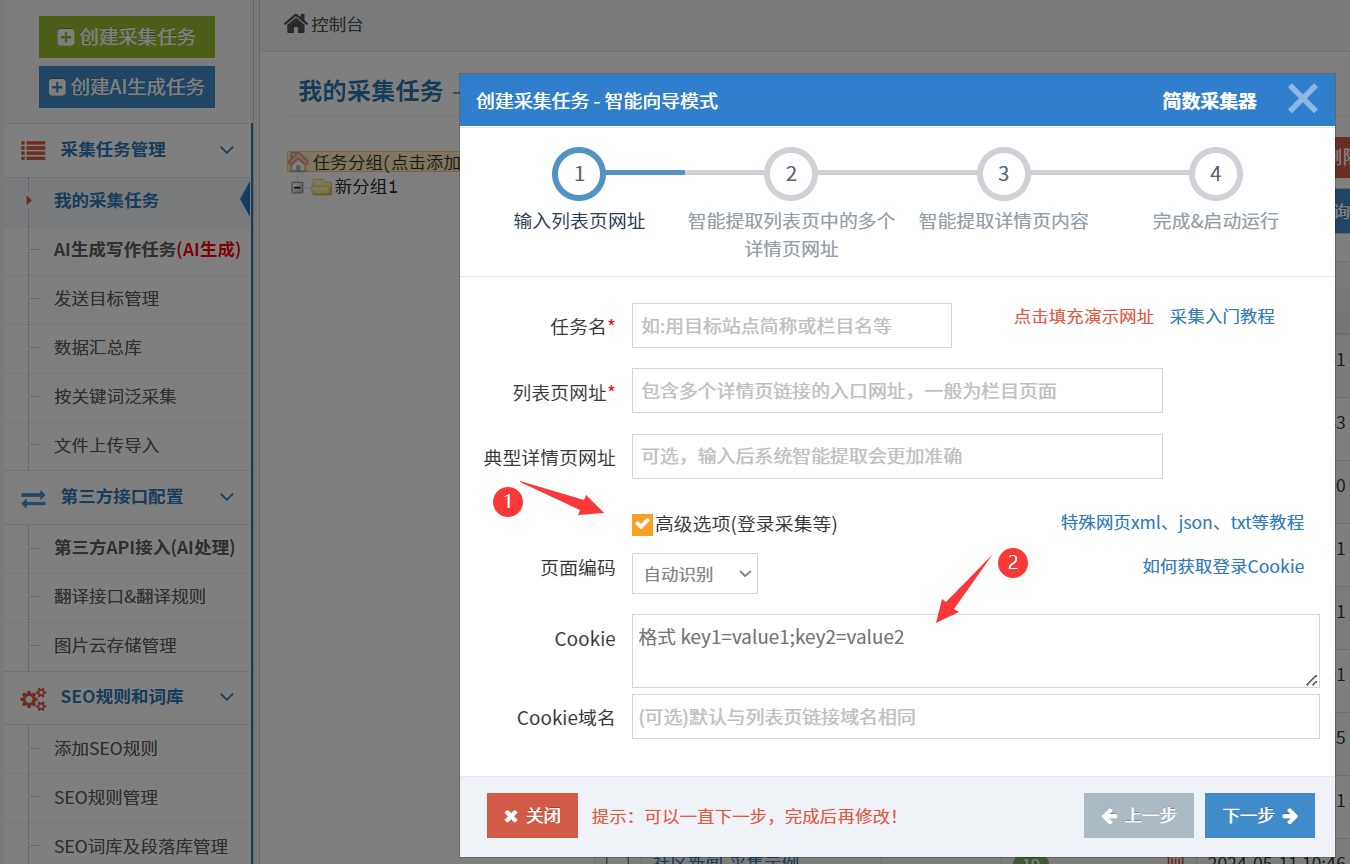The image size is (1350, 864).
Task: Click wizard step 1 circle
Action: (579, 174)
